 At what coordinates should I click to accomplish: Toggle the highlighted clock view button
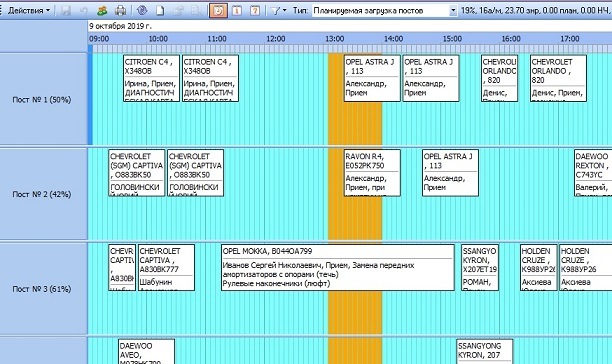[218, 11]
